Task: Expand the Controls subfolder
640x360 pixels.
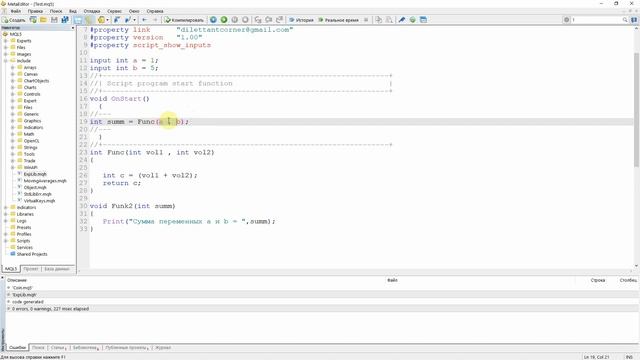Action: click(13, 94)
